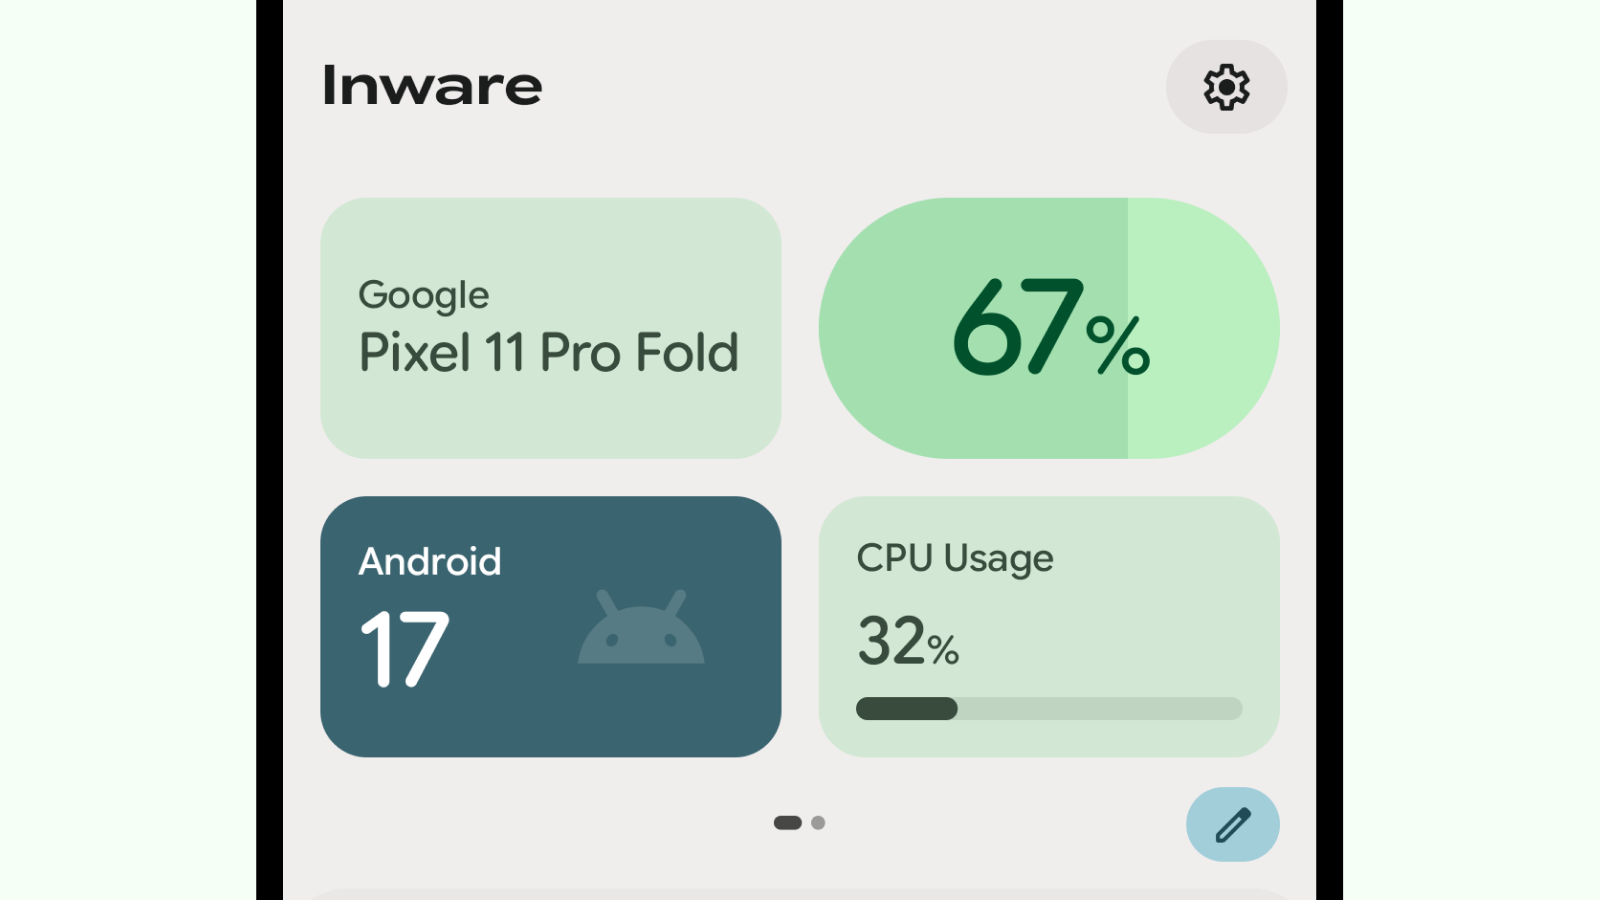Tap the Google manufacturer label
Image resolution: width=1600 pixels, height=900 pixels.
click(424, 296)
